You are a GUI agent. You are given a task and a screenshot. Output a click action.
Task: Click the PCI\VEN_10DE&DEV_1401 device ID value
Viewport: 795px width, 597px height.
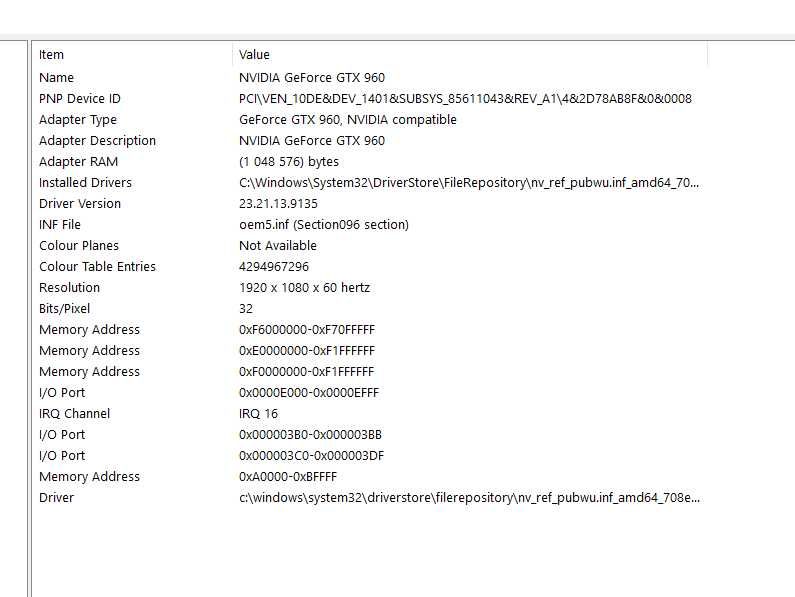point(465,98)
